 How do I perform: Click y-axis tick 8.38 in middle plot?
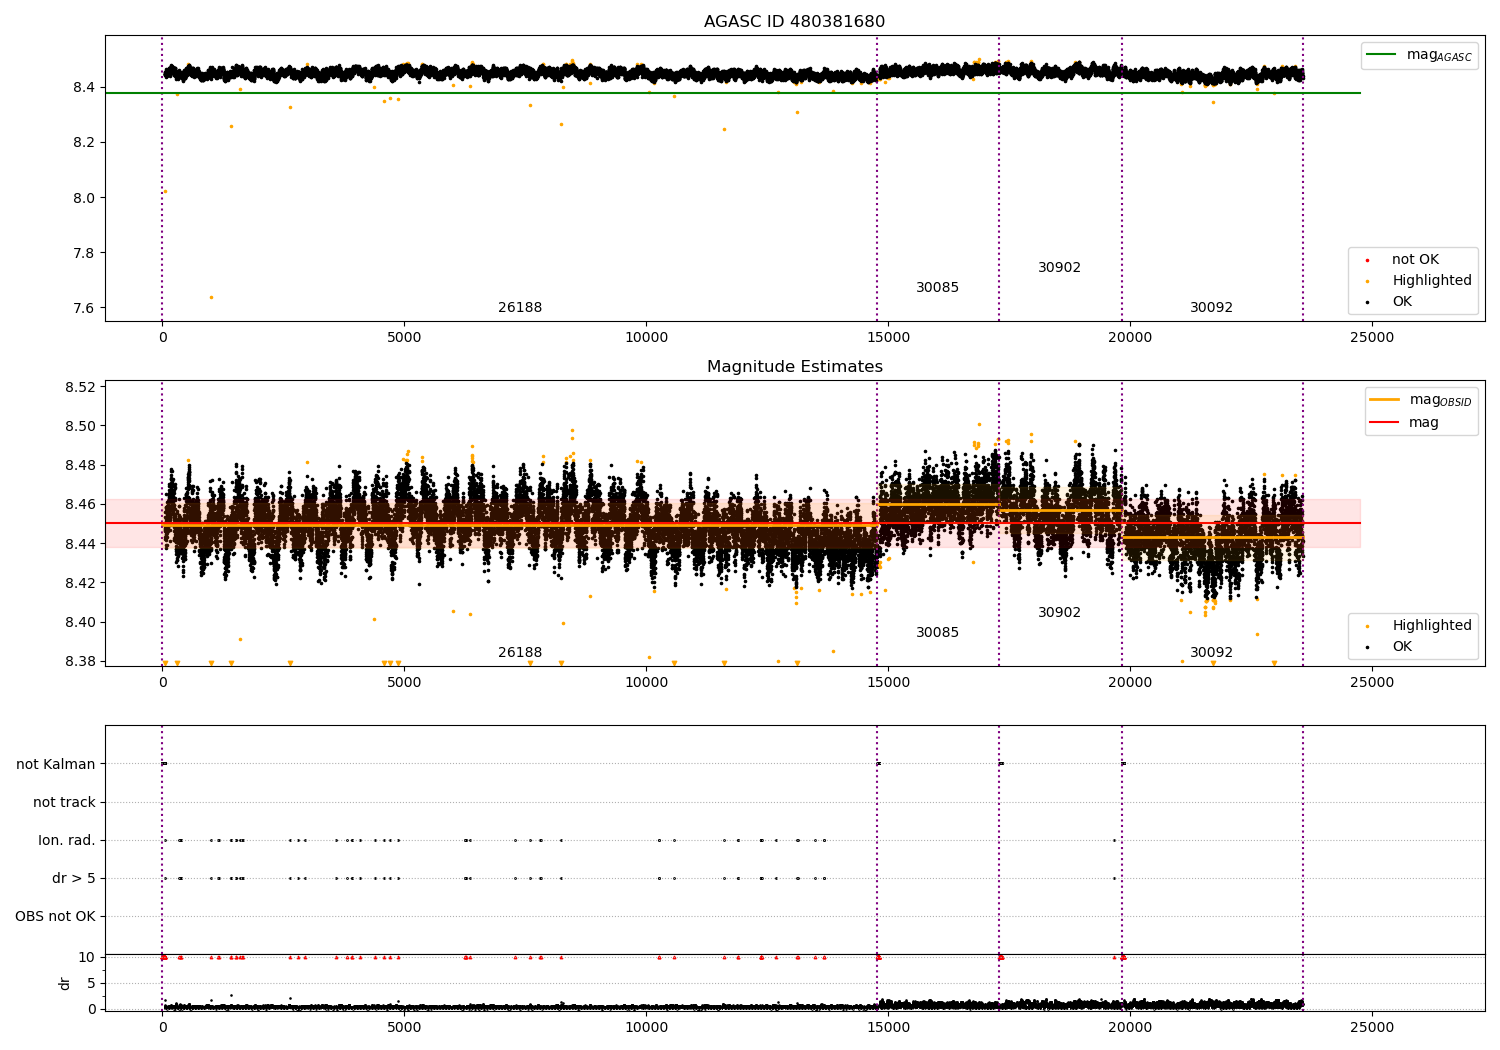click(x=80, y=661)
